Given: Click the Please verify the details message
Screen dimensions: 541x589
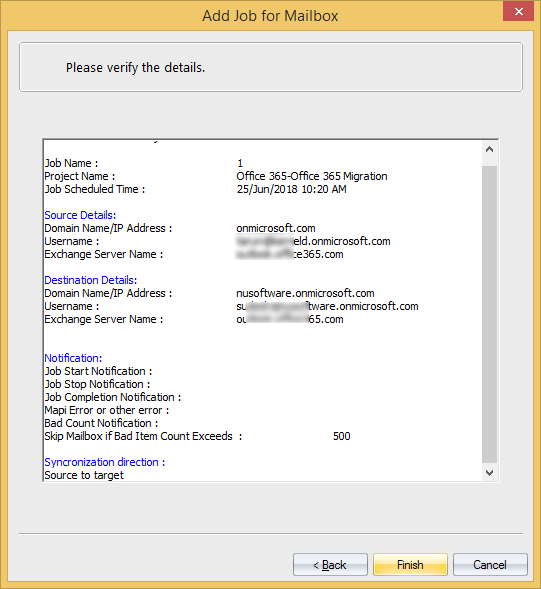Looking at the screenshot, I should point(136,68).
